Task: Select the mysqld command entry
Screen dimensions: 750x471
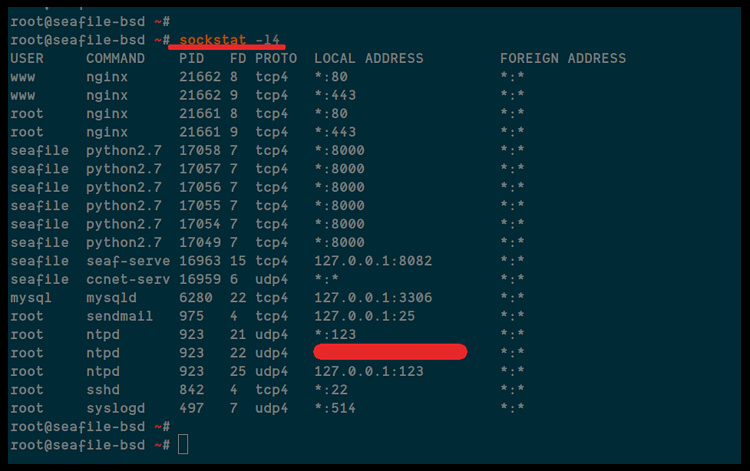Action: point(111,298)
